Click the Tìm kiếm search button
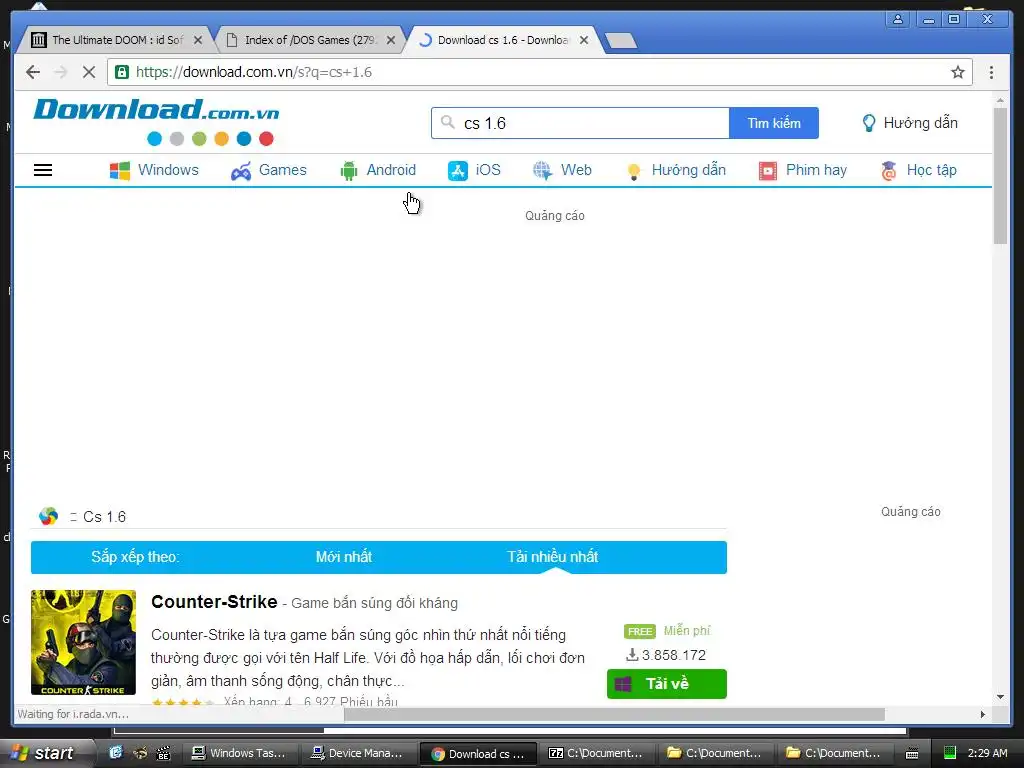1024x768 pixels. click(774, 123)
